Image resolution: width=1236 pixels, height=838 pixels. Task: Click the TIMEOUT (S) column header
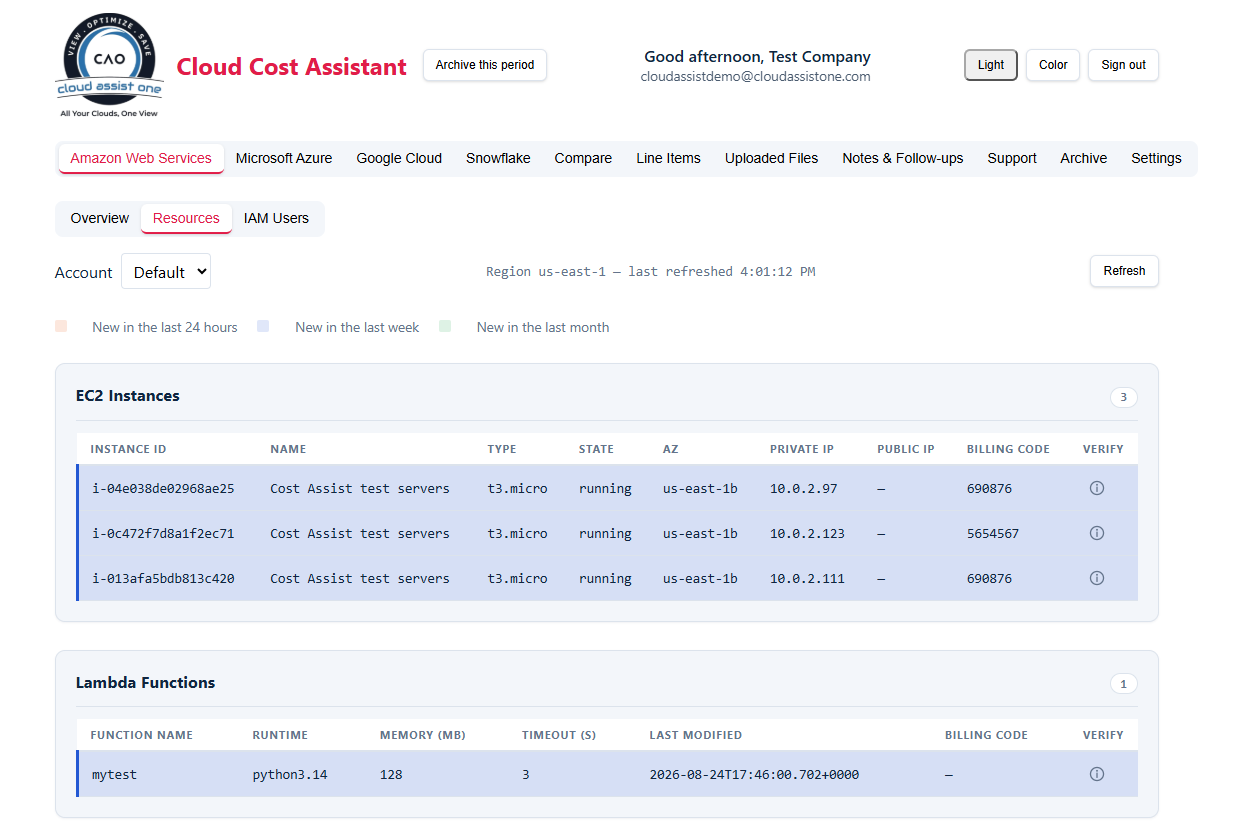pyautogui.click(x=559, y=735)
